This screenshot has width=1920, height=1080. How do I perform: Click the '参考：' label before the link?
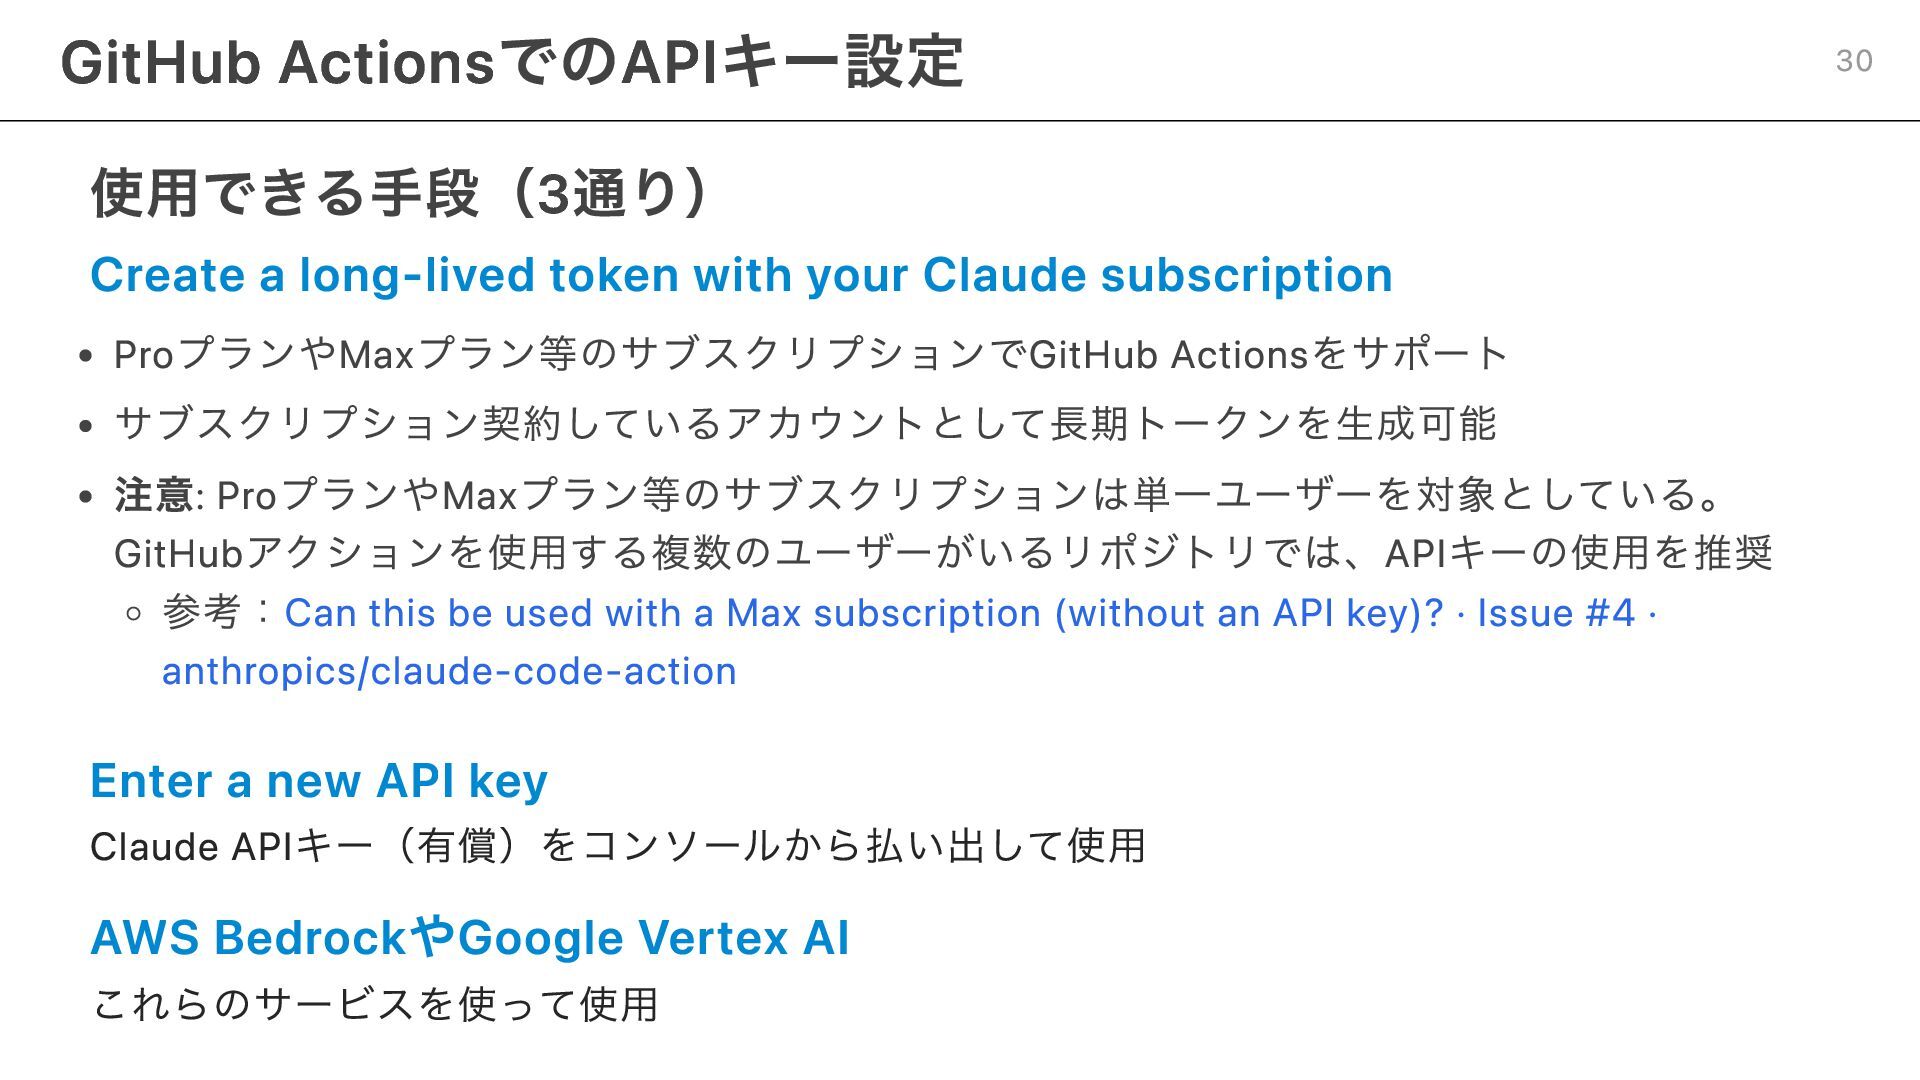tap(219, 613)
